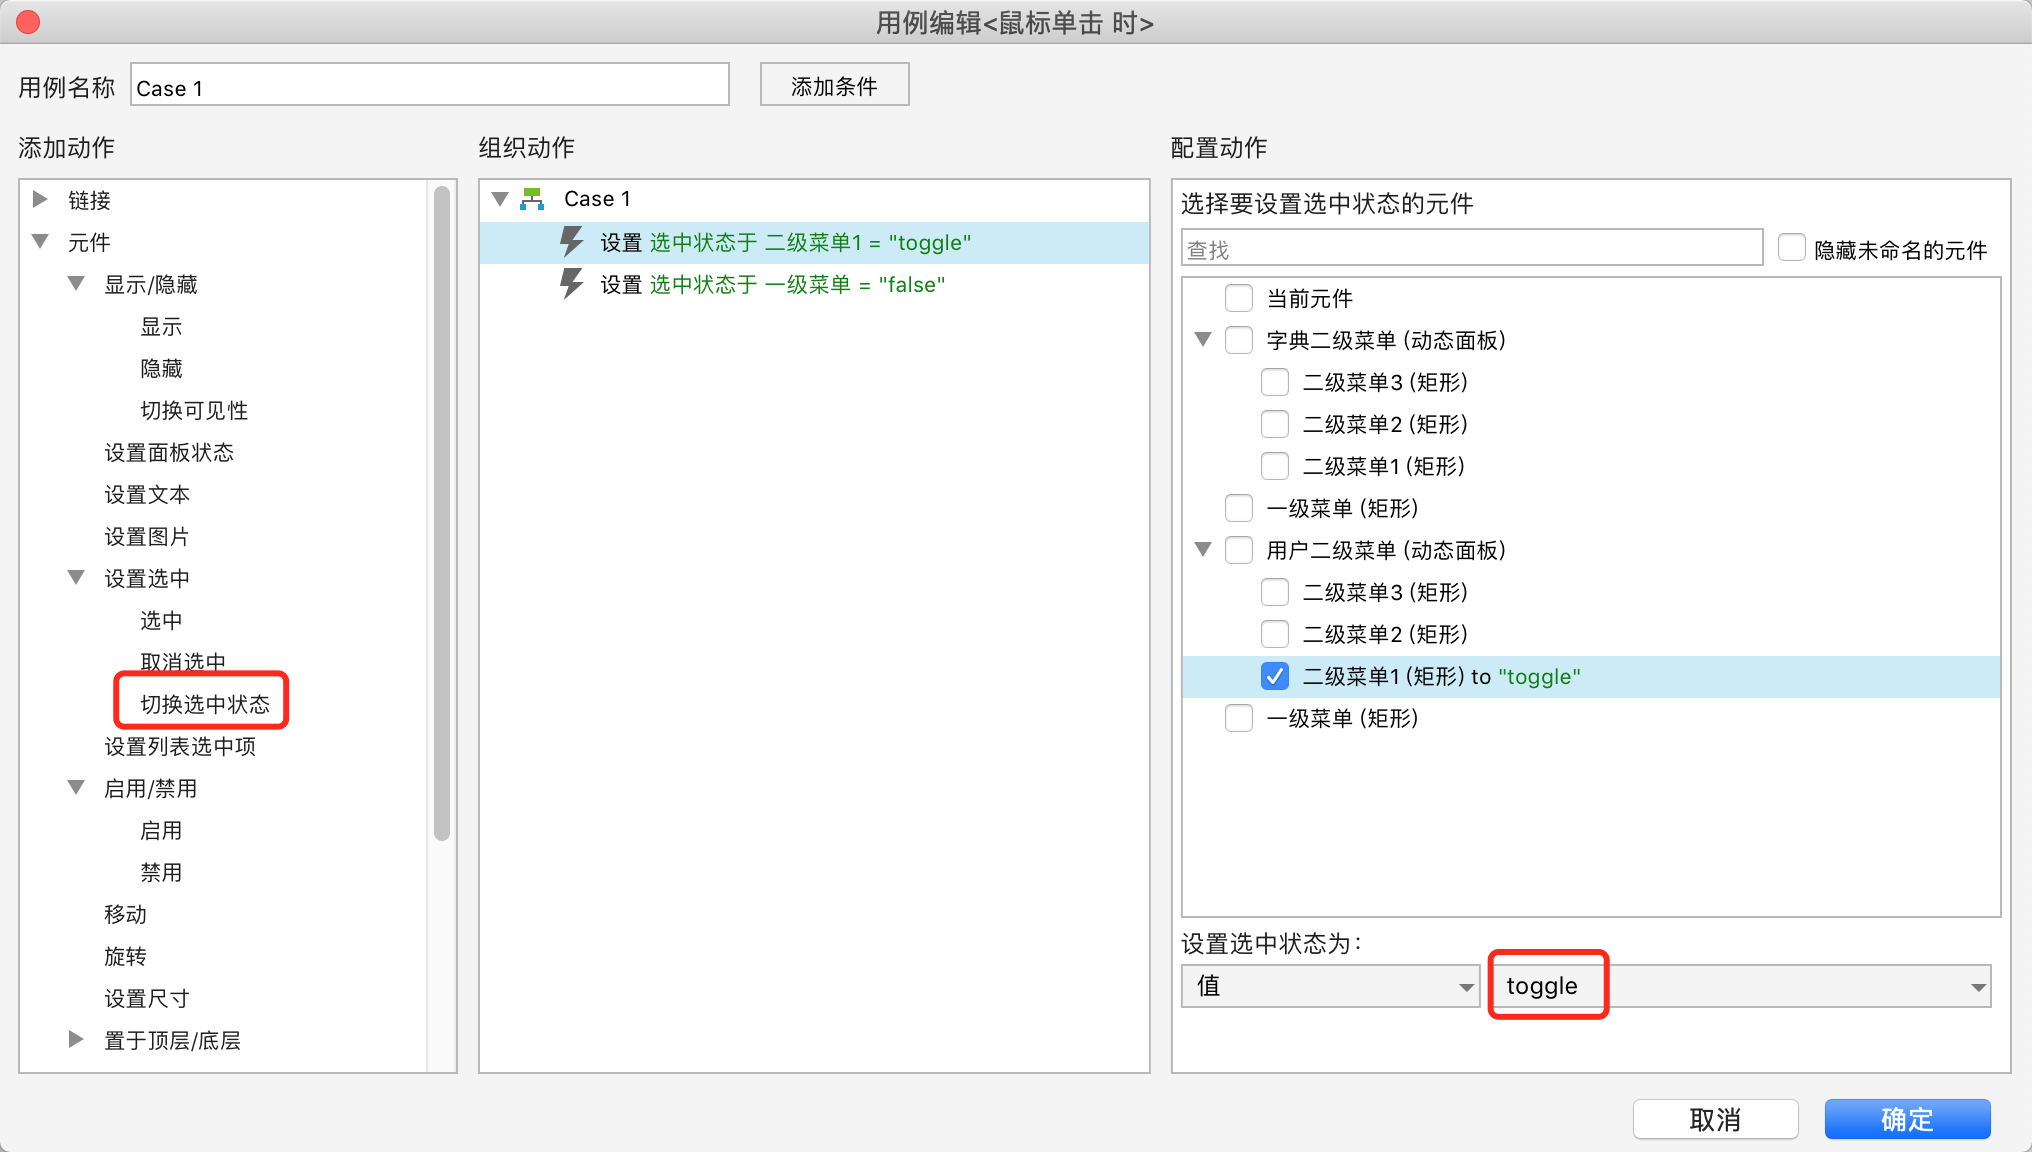The height and width of the screenshot is (1152, 2032).
Task: Select the 切换可见性 action
Action: click(194, 410)
